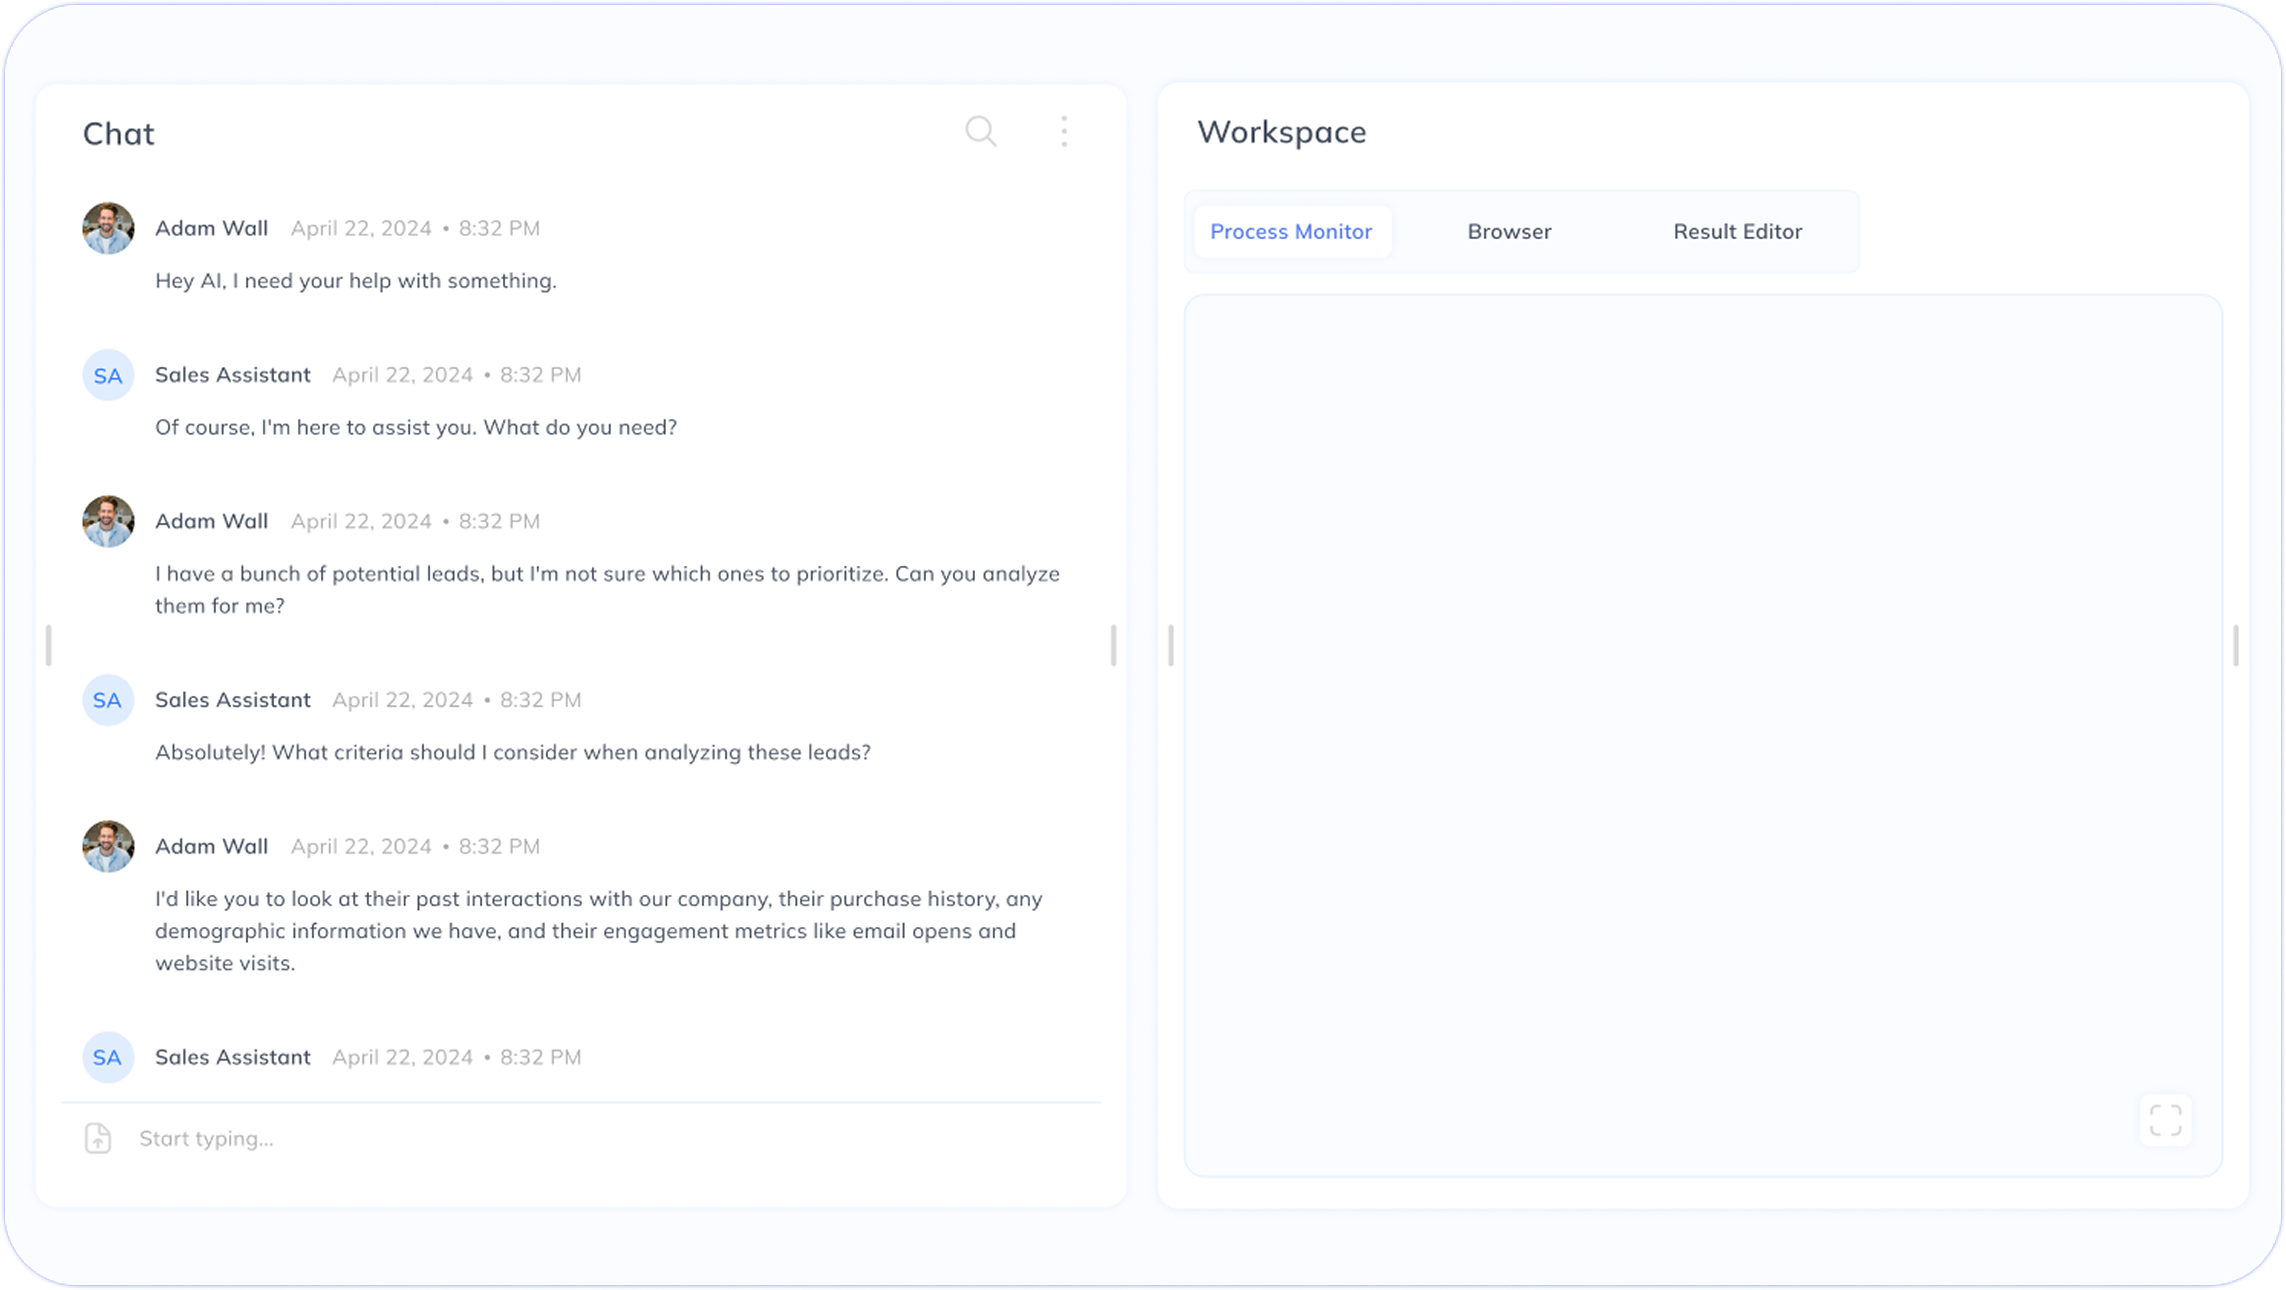2286x1290 pixels.
Task: Open the chat's three-dot options menu
Action: pos(1064,131)
